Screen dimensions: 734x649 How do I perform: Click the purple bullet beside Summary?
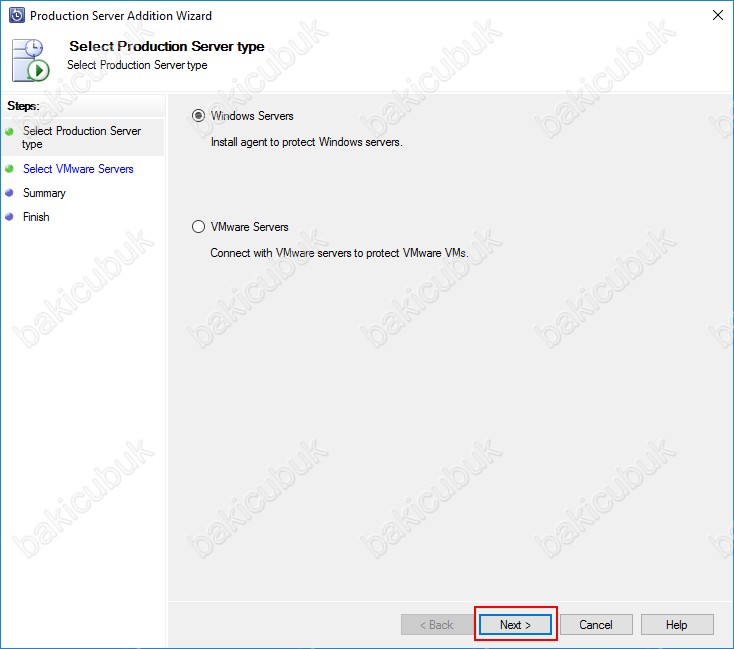point(9,192)
